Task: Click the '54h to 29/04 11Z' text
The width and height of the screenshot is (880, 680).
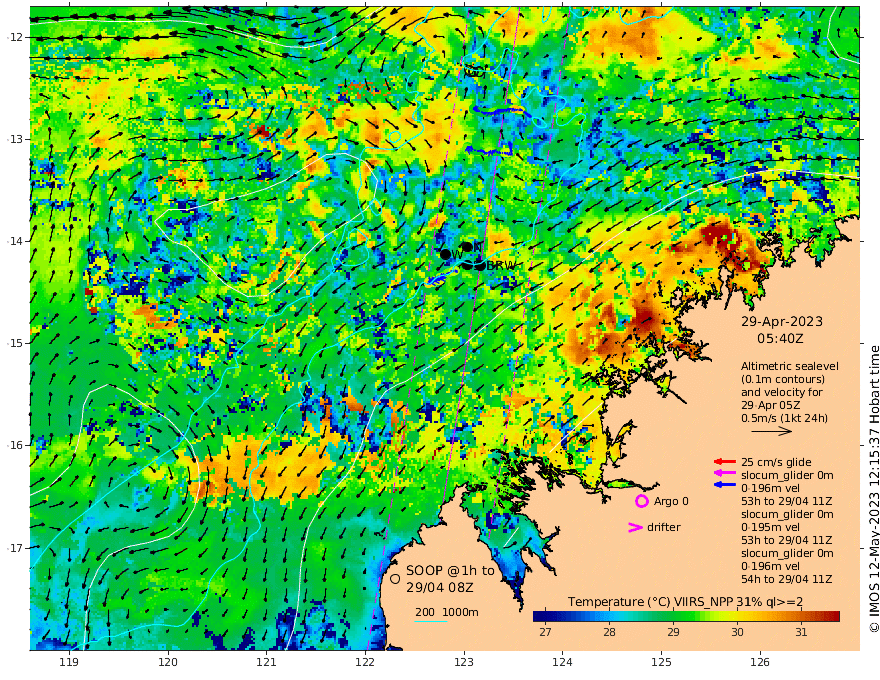Action: tap(786, 579)
